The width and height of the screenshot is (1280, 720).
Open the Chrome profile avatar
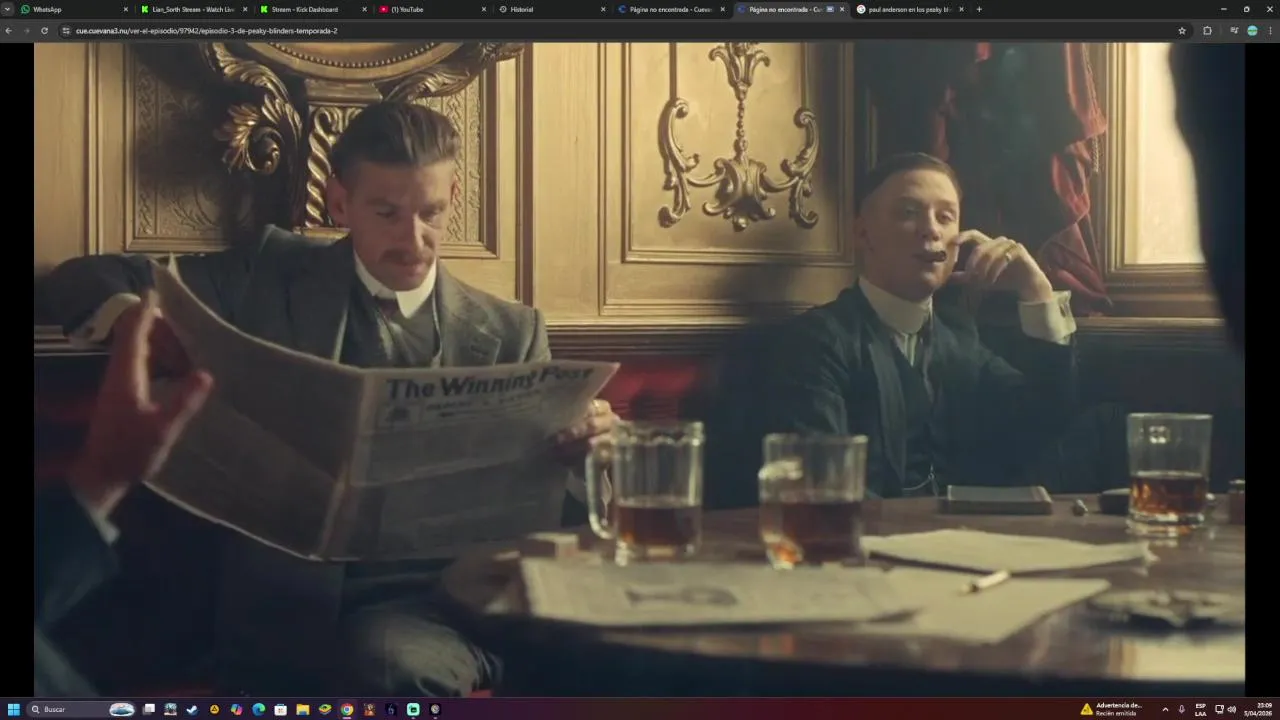1252,31
